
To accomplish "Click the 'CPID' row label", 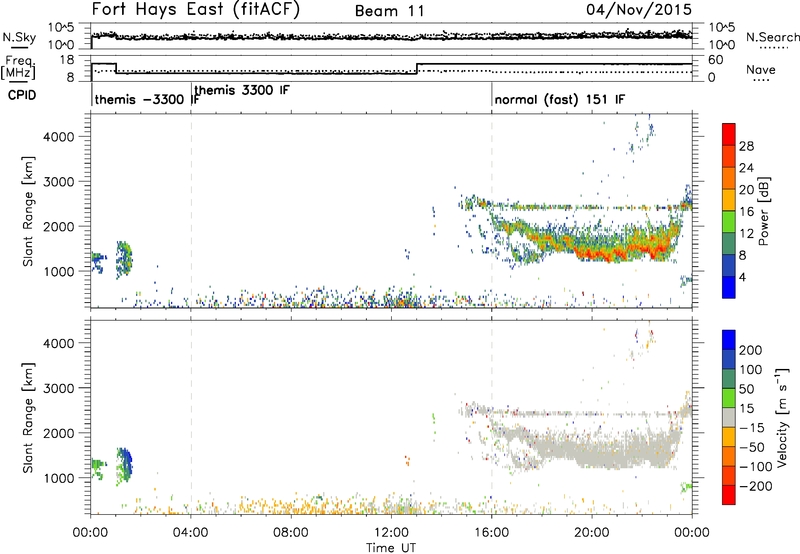I will pos(22,95).
